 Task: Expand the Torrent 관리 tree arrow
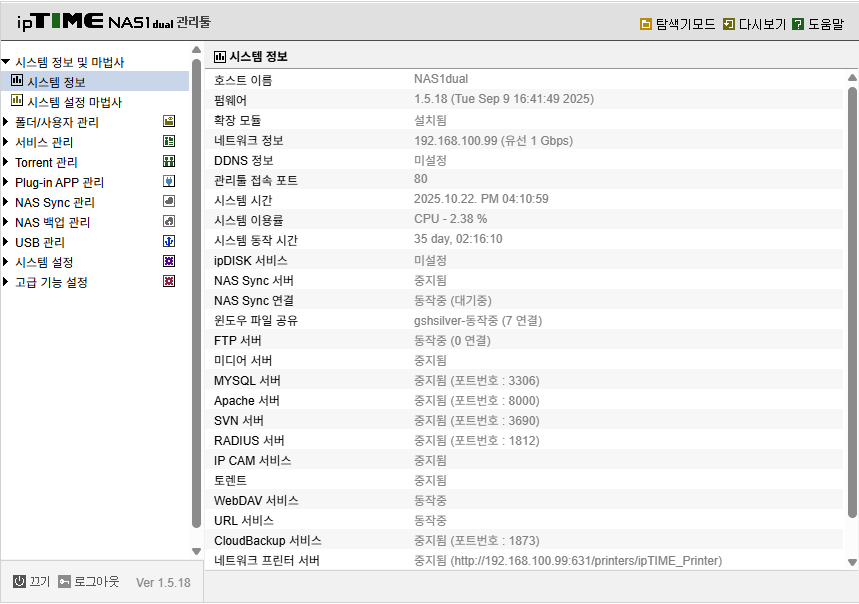point(6,162)
